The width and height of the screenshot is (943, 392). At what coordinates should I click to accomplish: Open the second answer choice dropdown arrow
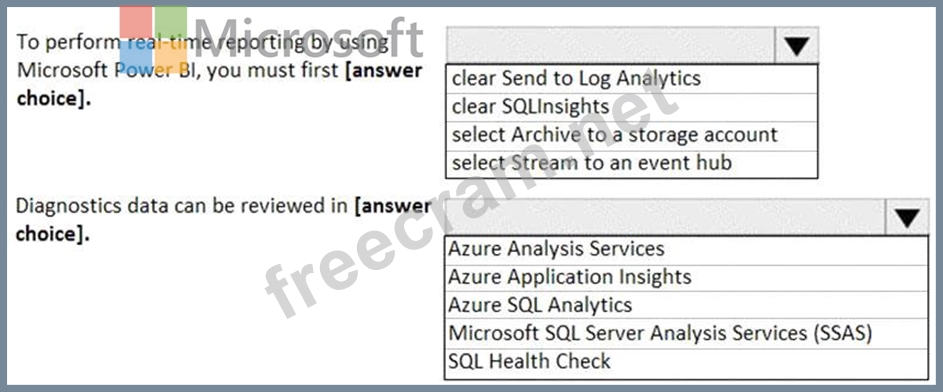point(907,217)
